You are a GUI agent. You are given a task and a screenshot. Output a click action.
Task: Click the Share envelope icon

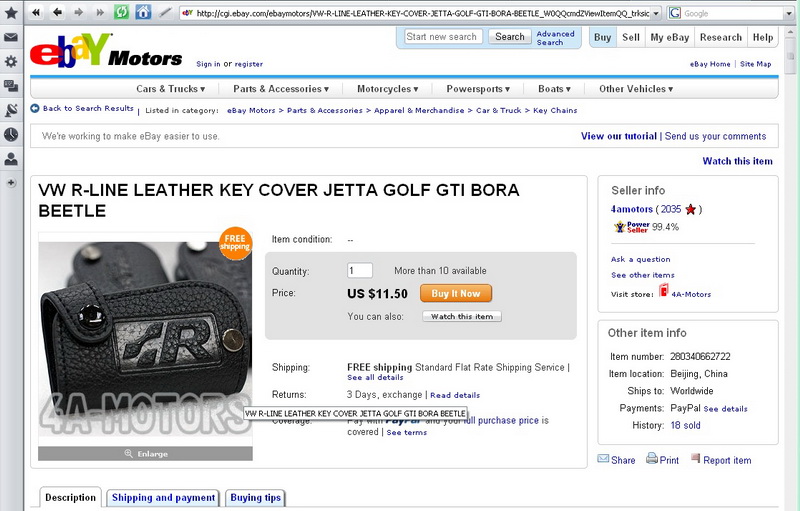point(603,459)
